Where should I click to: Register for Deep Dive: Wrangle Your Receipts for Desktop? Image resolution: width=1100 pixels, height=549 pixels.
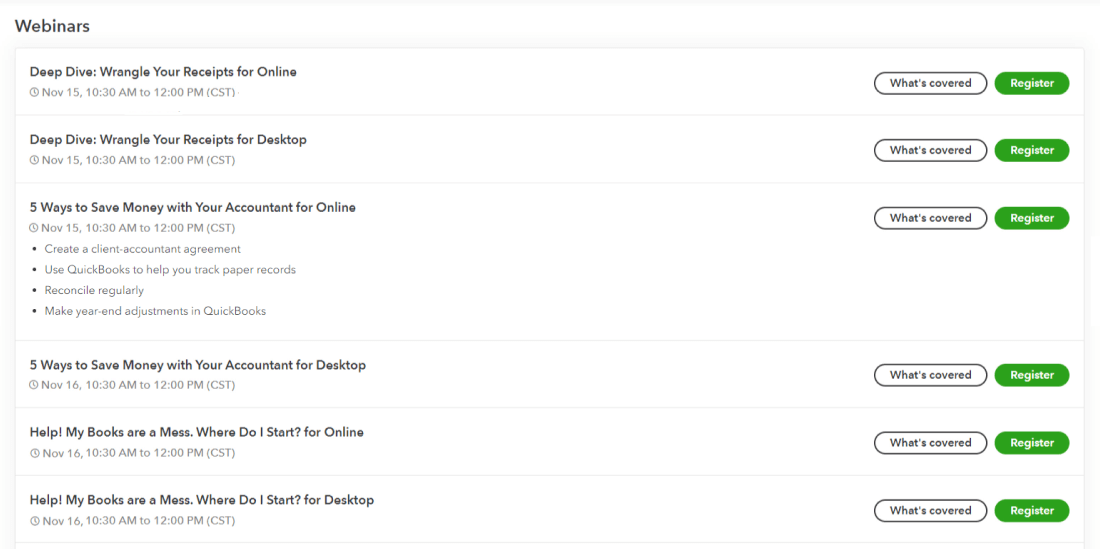pos(1031,150)
